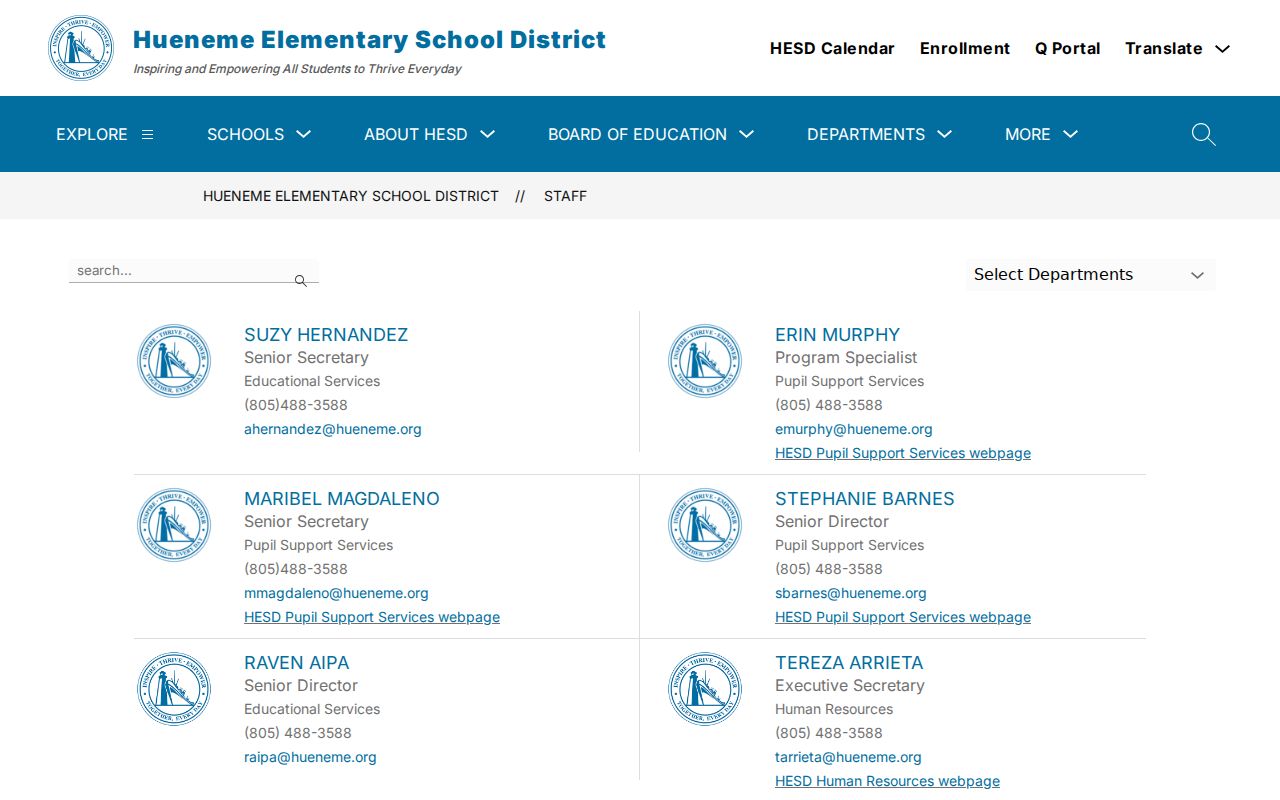This screenshot has width=1280, height=800.
Task: Click Raven Aipa's Educational Services department
Action: [312, 709]
